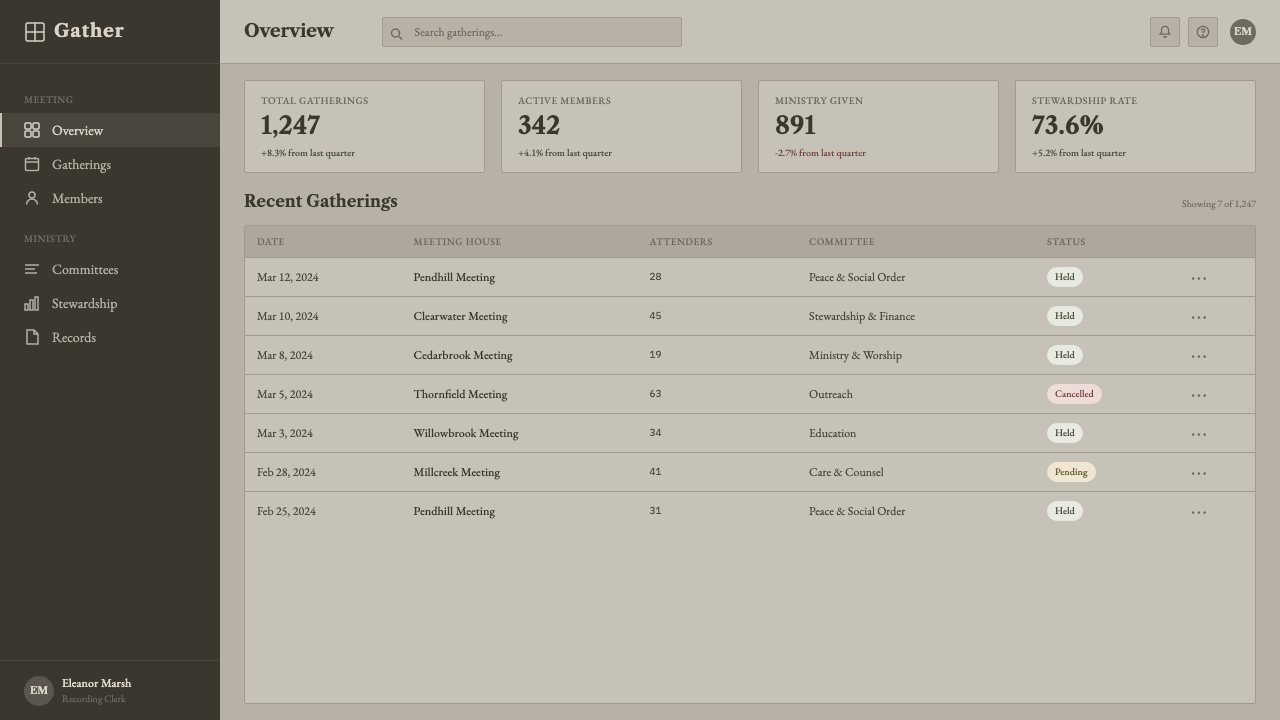Click the EM avatar in top bar
This screenshot has width=1280, height=720.
click(1243, 32)
